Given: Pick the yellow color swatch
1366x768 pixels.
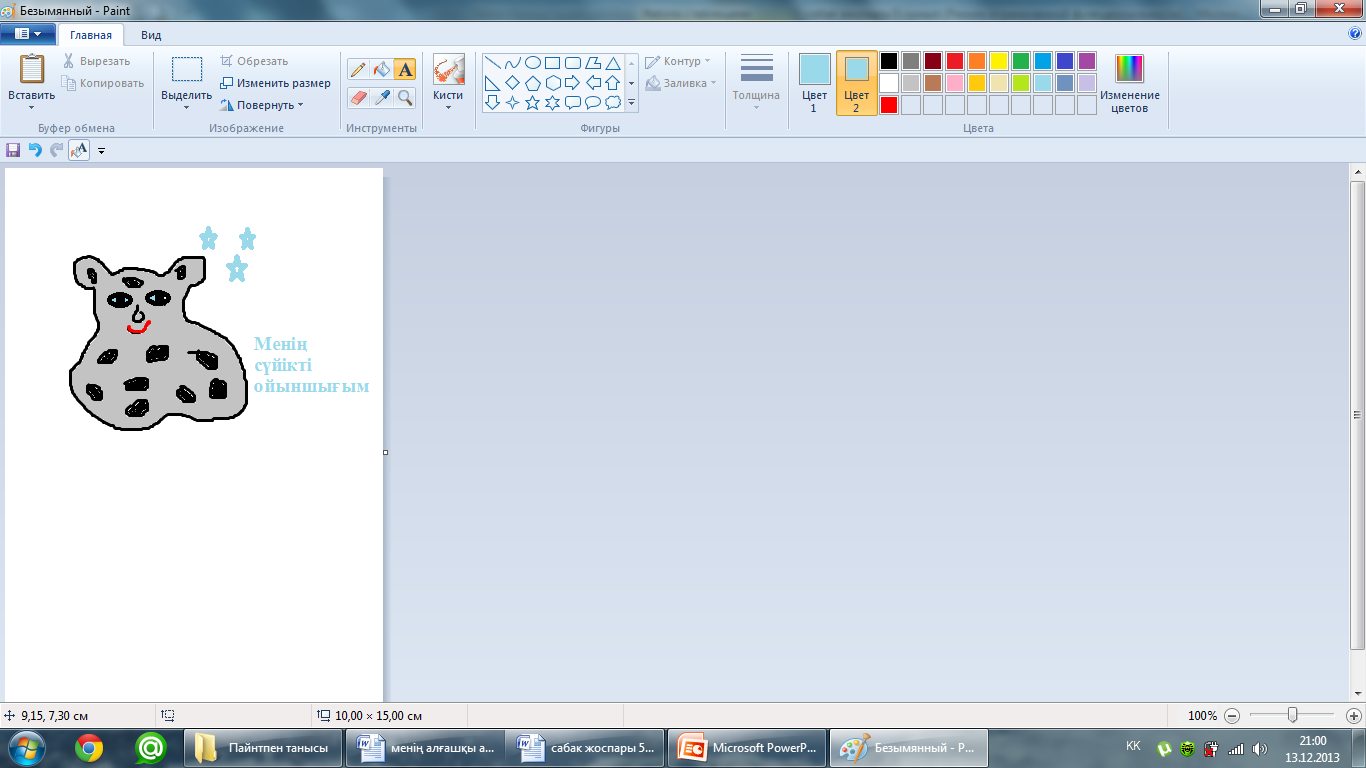Looking at the screenshot, I should (x=999, y=61).
